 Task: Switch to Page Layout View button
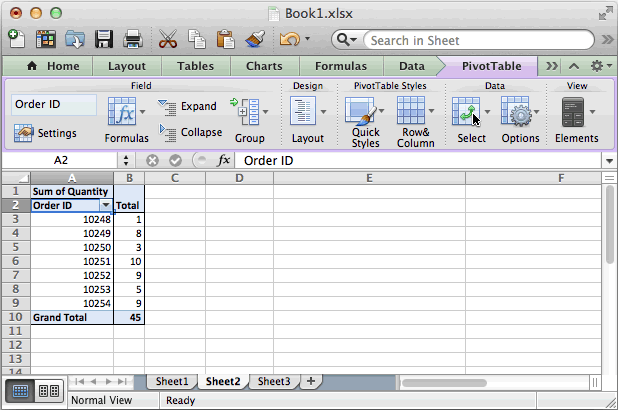(x=49, y=391)
